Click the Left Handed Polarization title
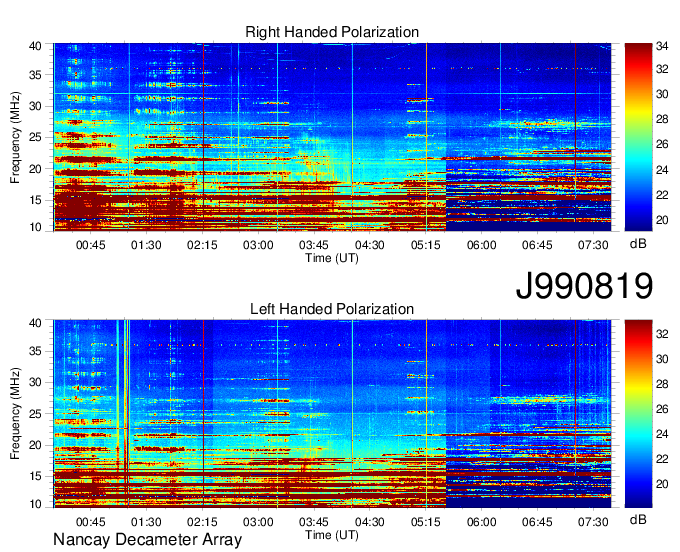Viewport: 680px width, 552px height. pos(332,309)
